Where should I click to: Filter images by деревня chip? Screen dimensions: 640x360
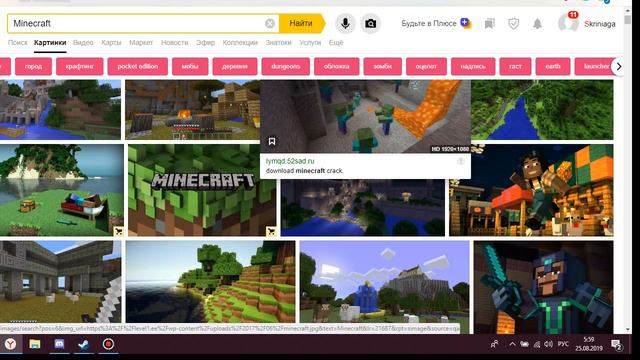(x=235, y=67)
